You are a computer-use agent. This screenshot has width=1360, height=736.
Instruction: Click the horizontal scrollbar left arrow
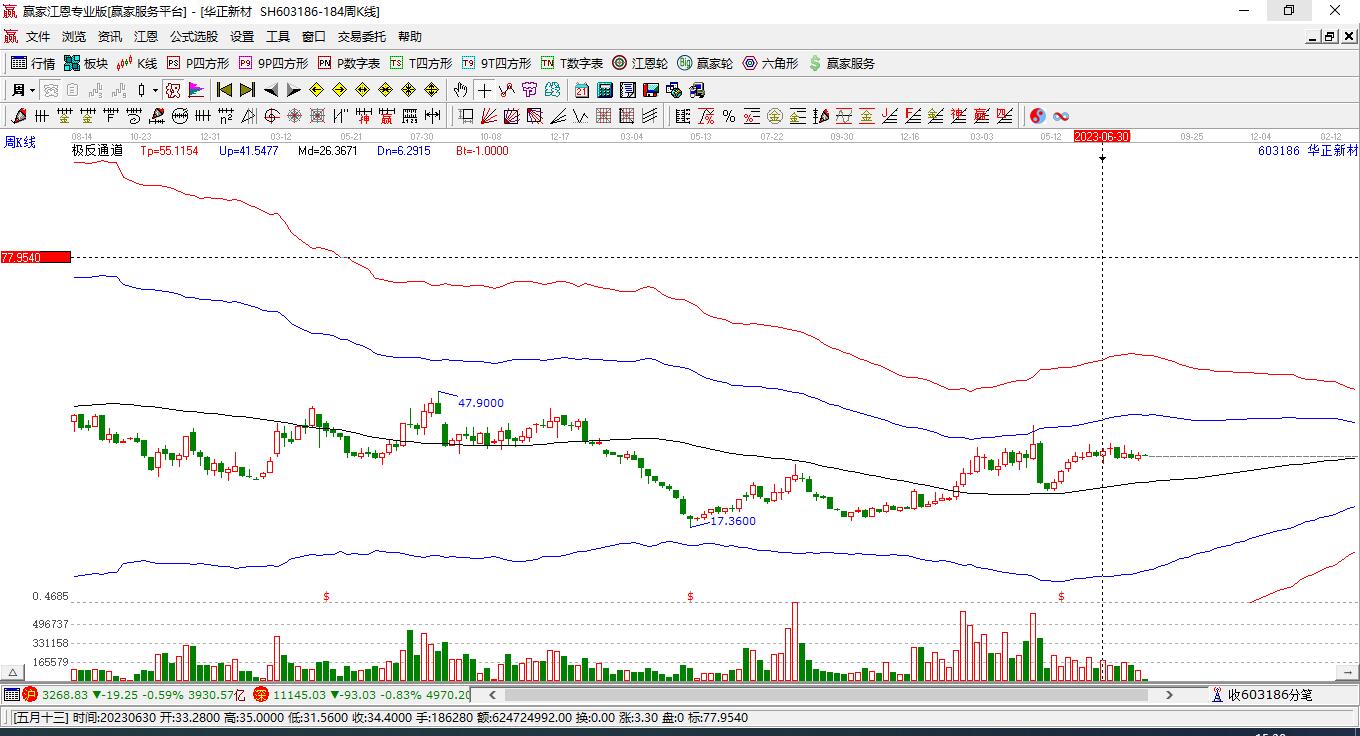click(491, 694)
